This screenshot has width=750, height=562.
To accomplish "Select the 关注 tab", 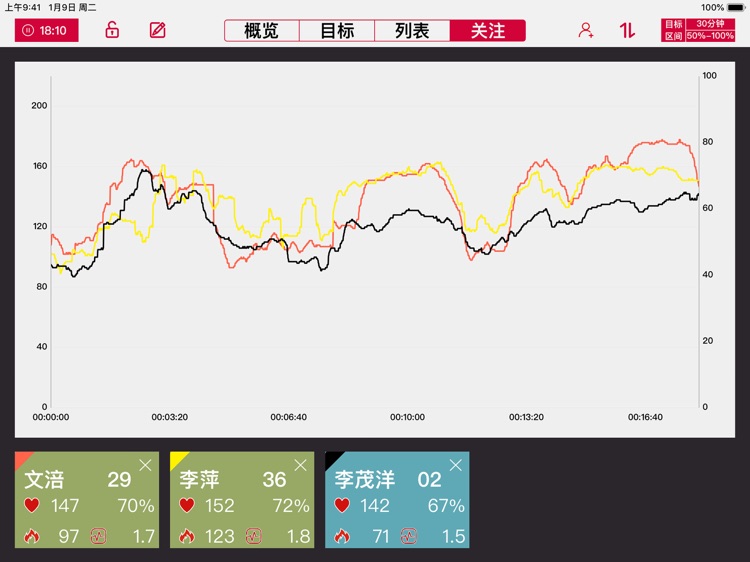I will [487, 31].
